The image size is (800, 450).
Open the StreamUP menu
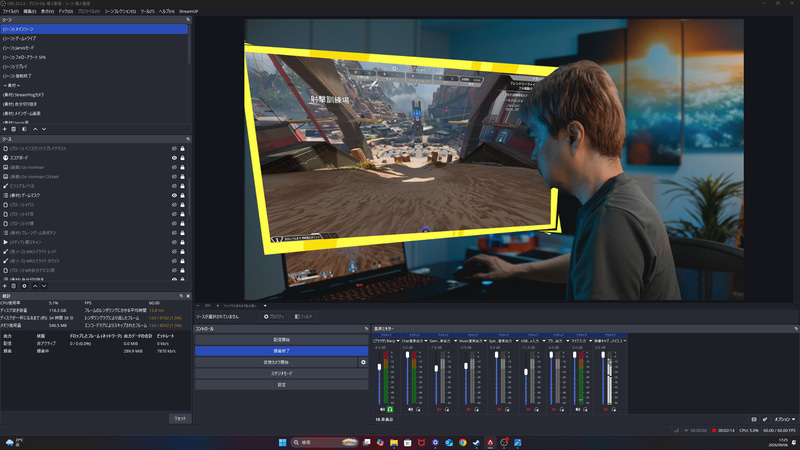188,11
